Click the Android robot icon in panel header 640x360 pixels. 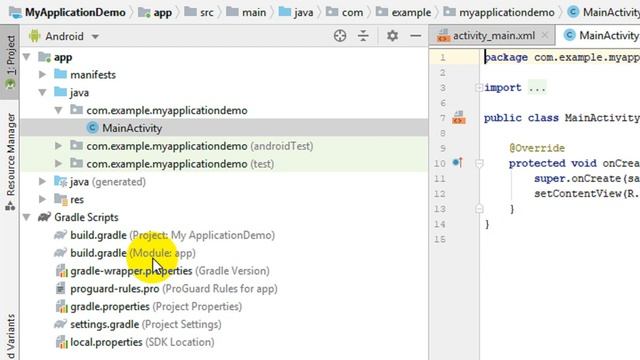pyautogui.click(x=35, y=36)
